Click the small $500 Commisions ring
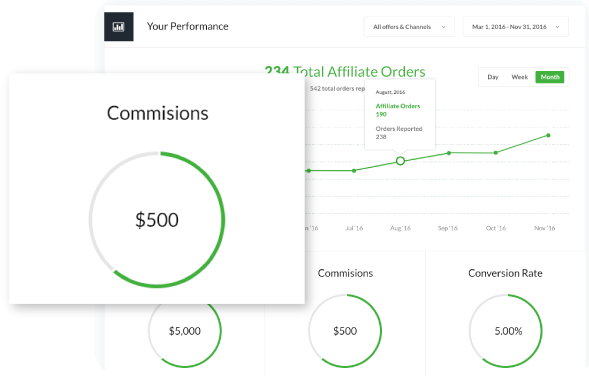This screenshot has width=589, height=376. [x=345, y=331]
